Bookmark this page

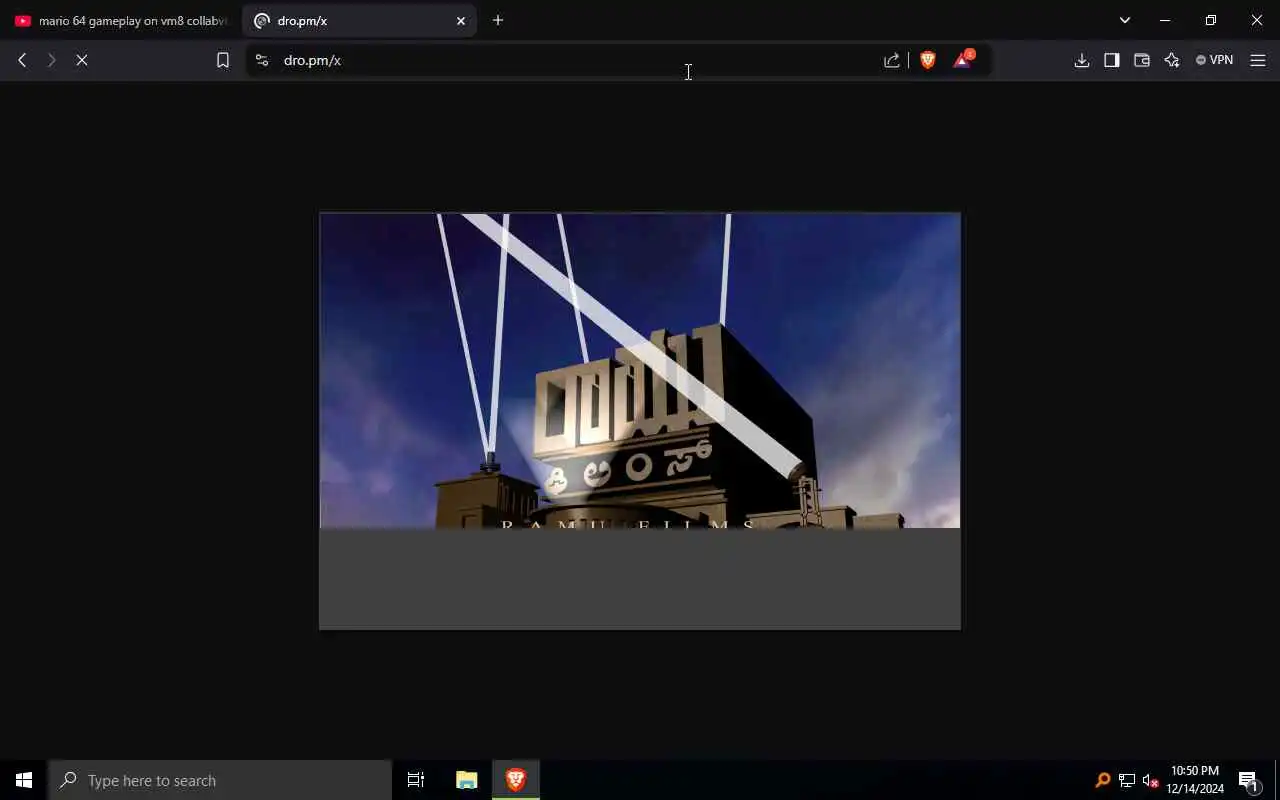click(x=223, y=60)
